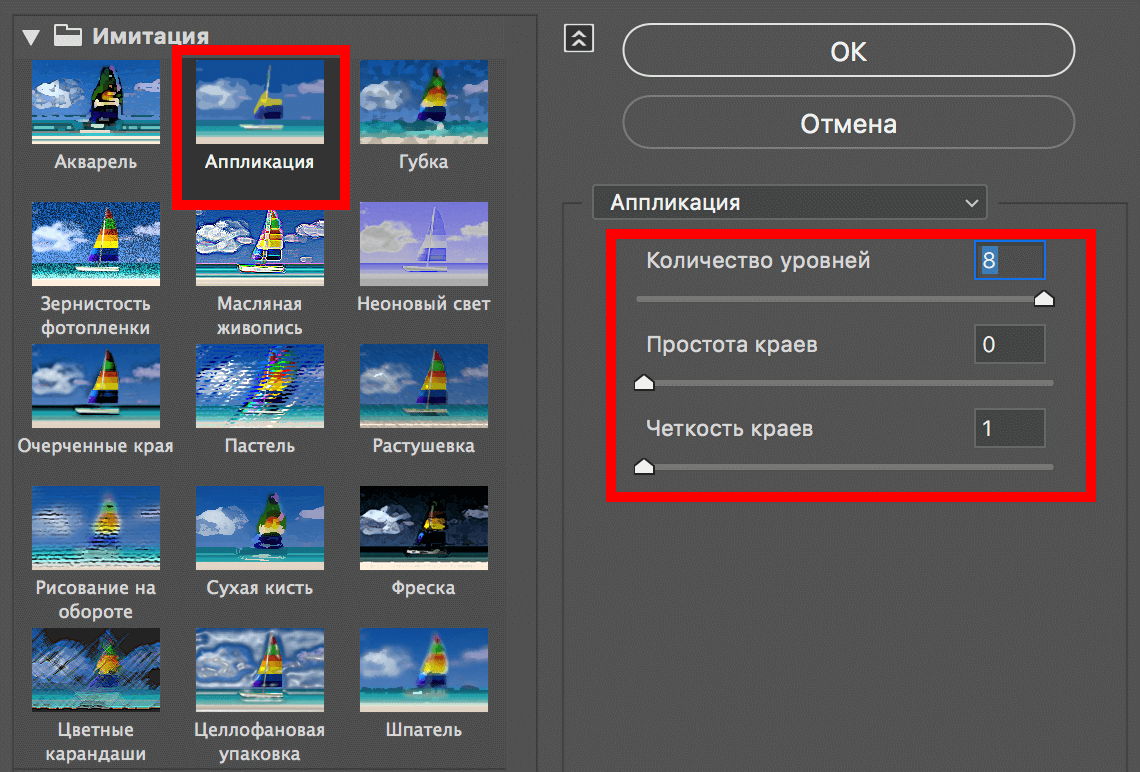Screen dimensions: 1140x772
Task: Collapse the Имитация filter folder
Action: click(x=31, y=36)
